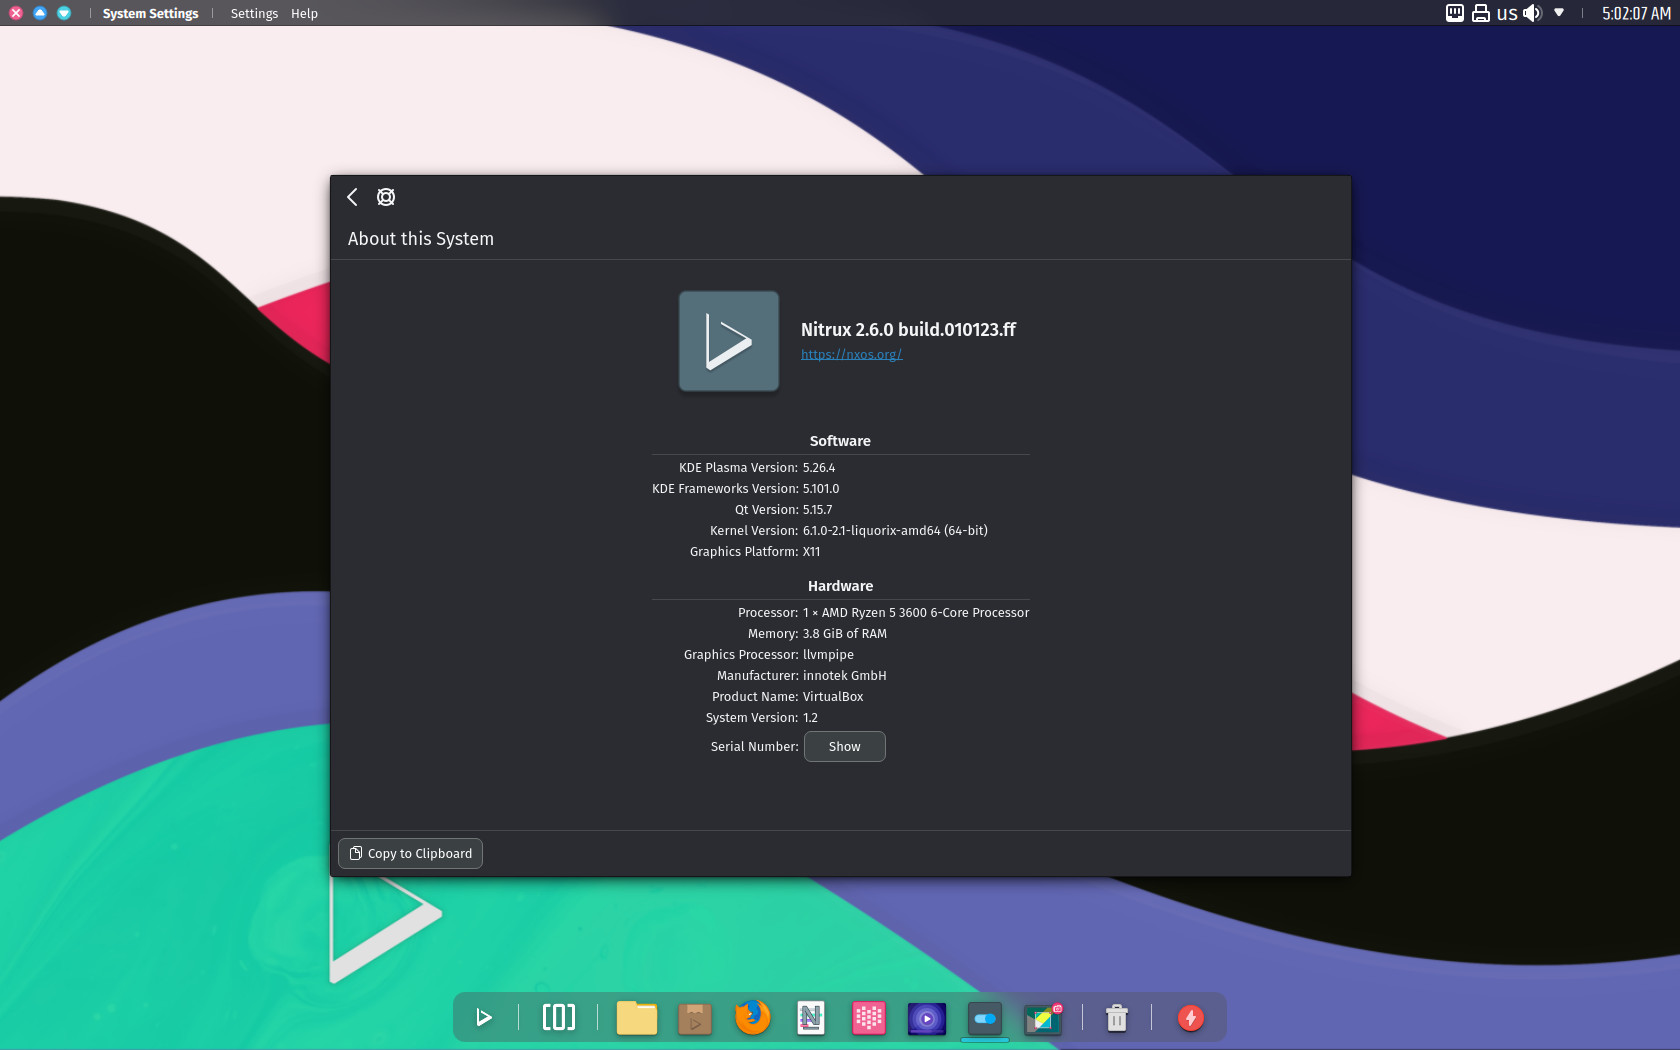Image resolution: width=1680 pixels, height=1050 pixels.
Task: Click System Settings title in top bar
Action: pyautogui.click(x=150, y=13)
